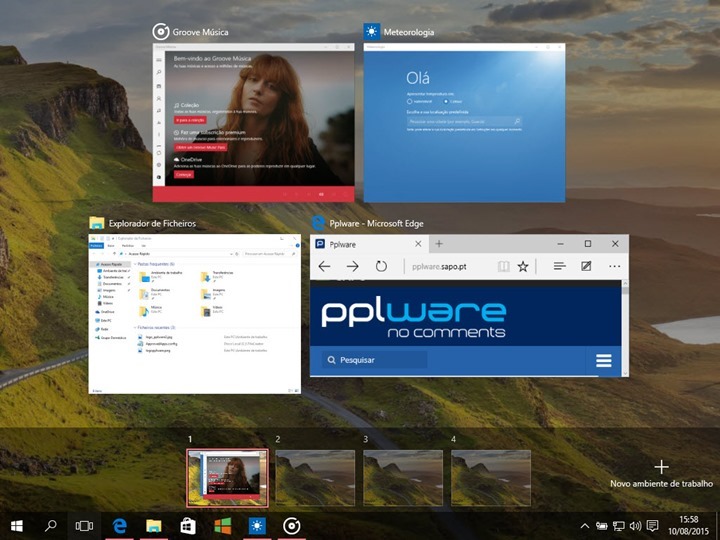This screenshot has height=540, width=720.
Task: Open File Explorer from the taskbar
Action: [x=154, y=526]
